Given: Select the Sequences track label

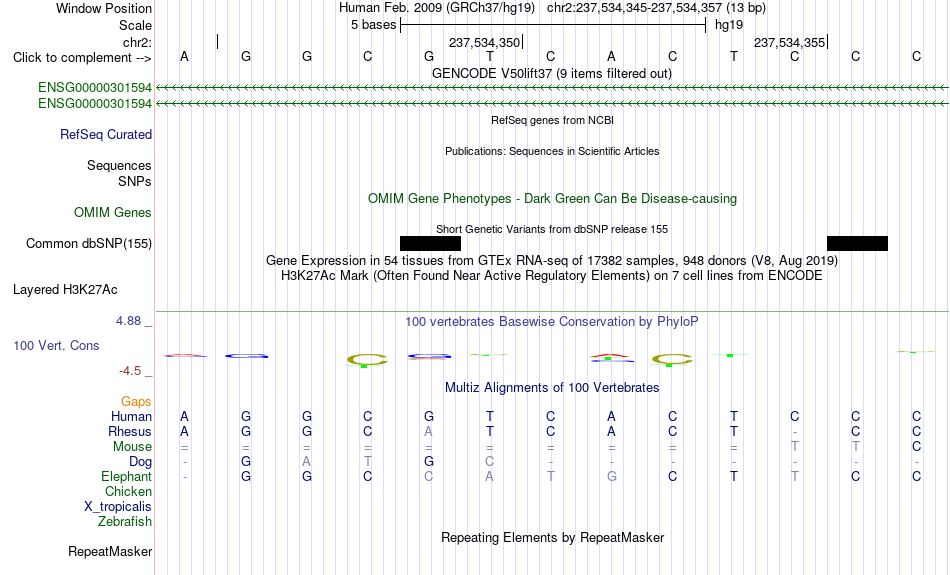Looking at the screenshot, I should [119, 165].
